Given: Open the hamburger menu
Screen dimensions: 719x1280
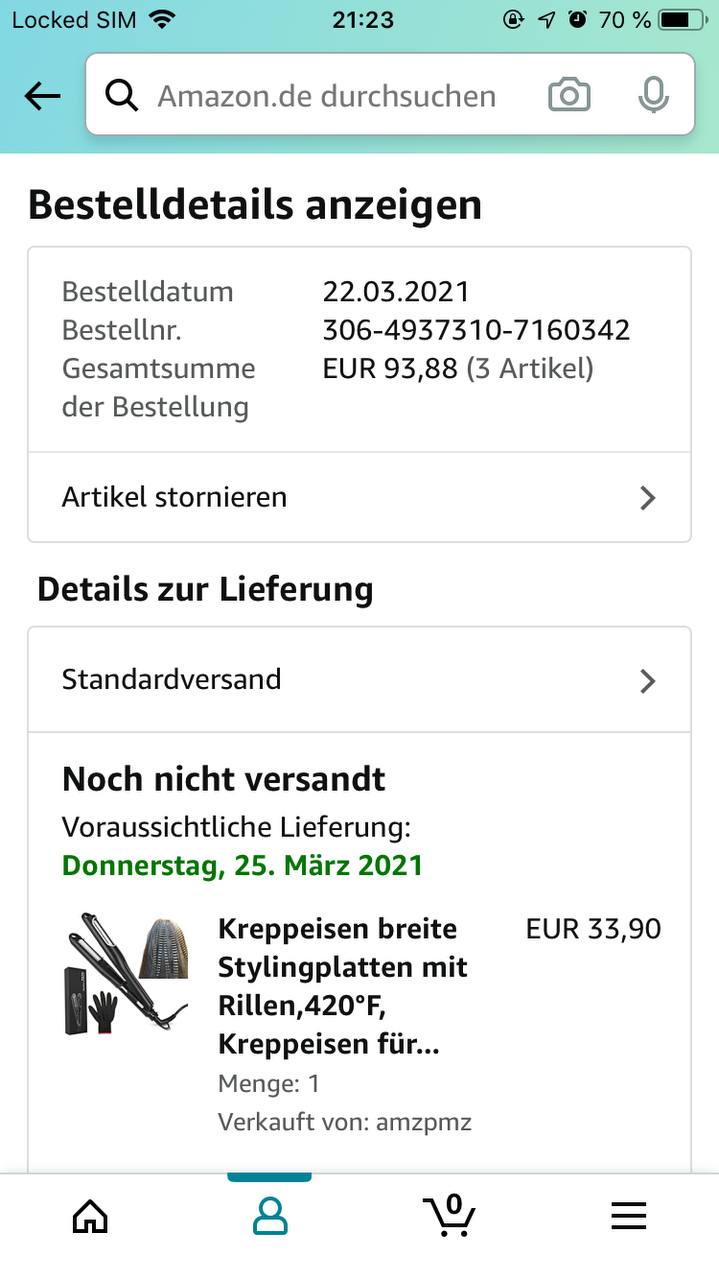Looking at the screenshot, I should point(629,1216).
